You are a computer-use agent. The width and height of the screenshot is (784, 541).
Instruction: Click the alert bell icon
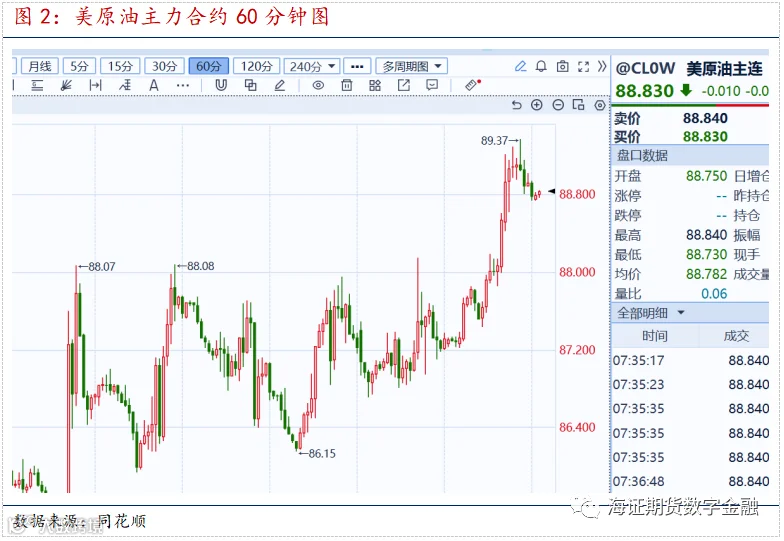pyautogui.click(x=541, y=66)
